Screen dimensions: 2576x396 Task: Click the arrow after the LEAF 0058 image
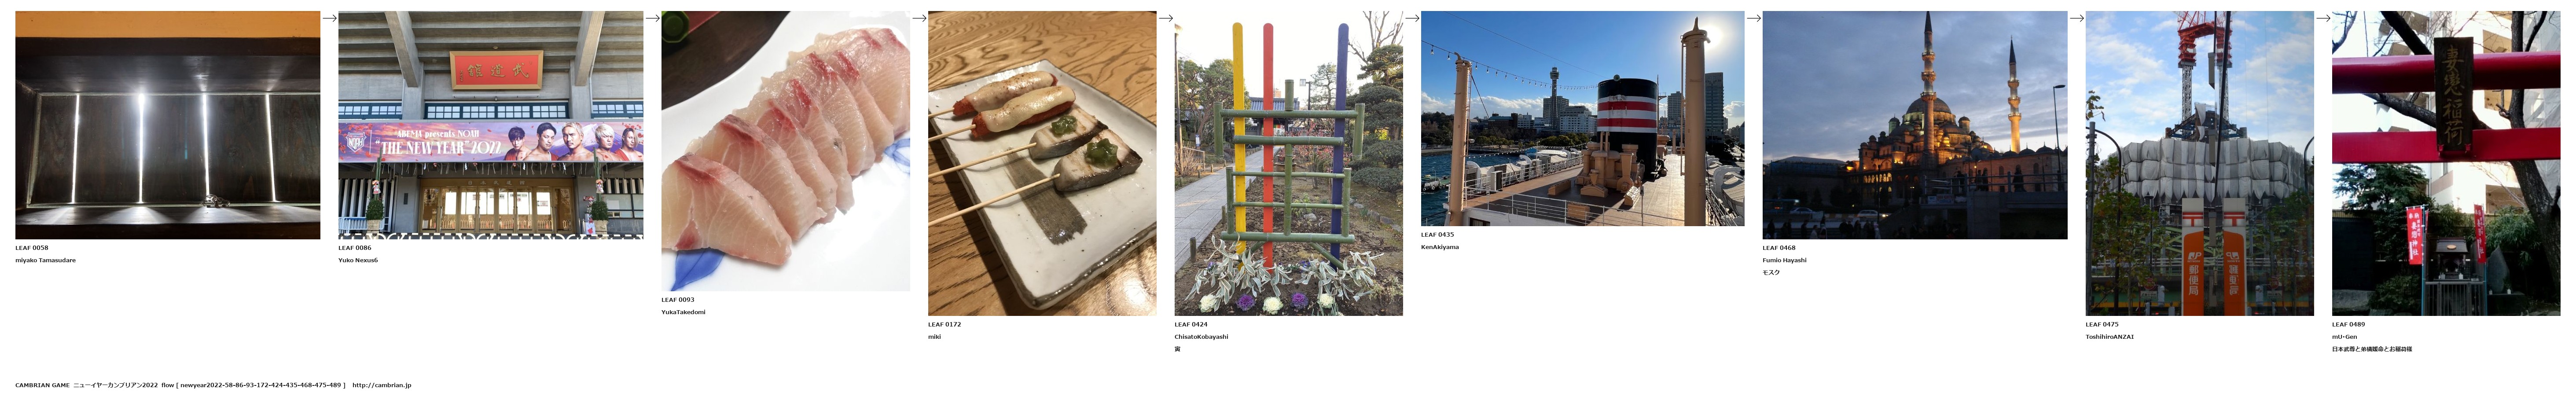tap(329, 18)
